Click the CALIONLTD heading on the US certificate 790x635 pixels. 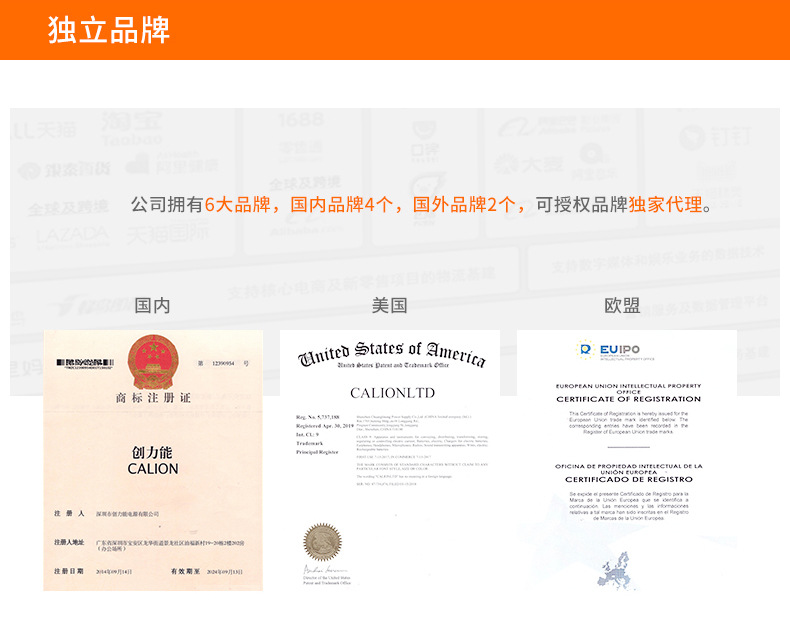pos(392,393)
